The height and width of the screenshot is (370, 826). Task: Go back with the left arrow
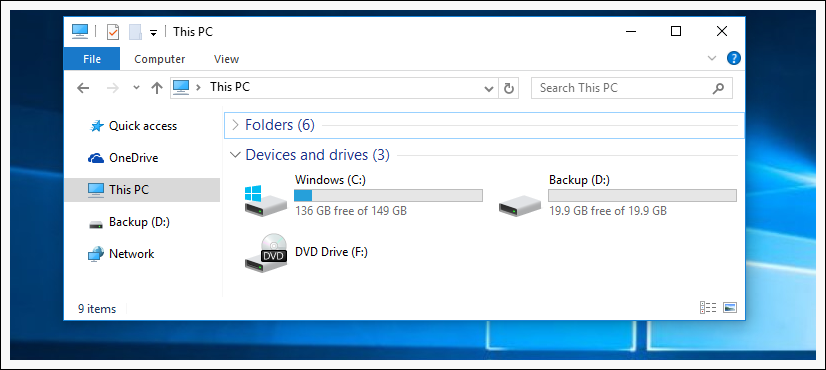(x=83, y=88)
